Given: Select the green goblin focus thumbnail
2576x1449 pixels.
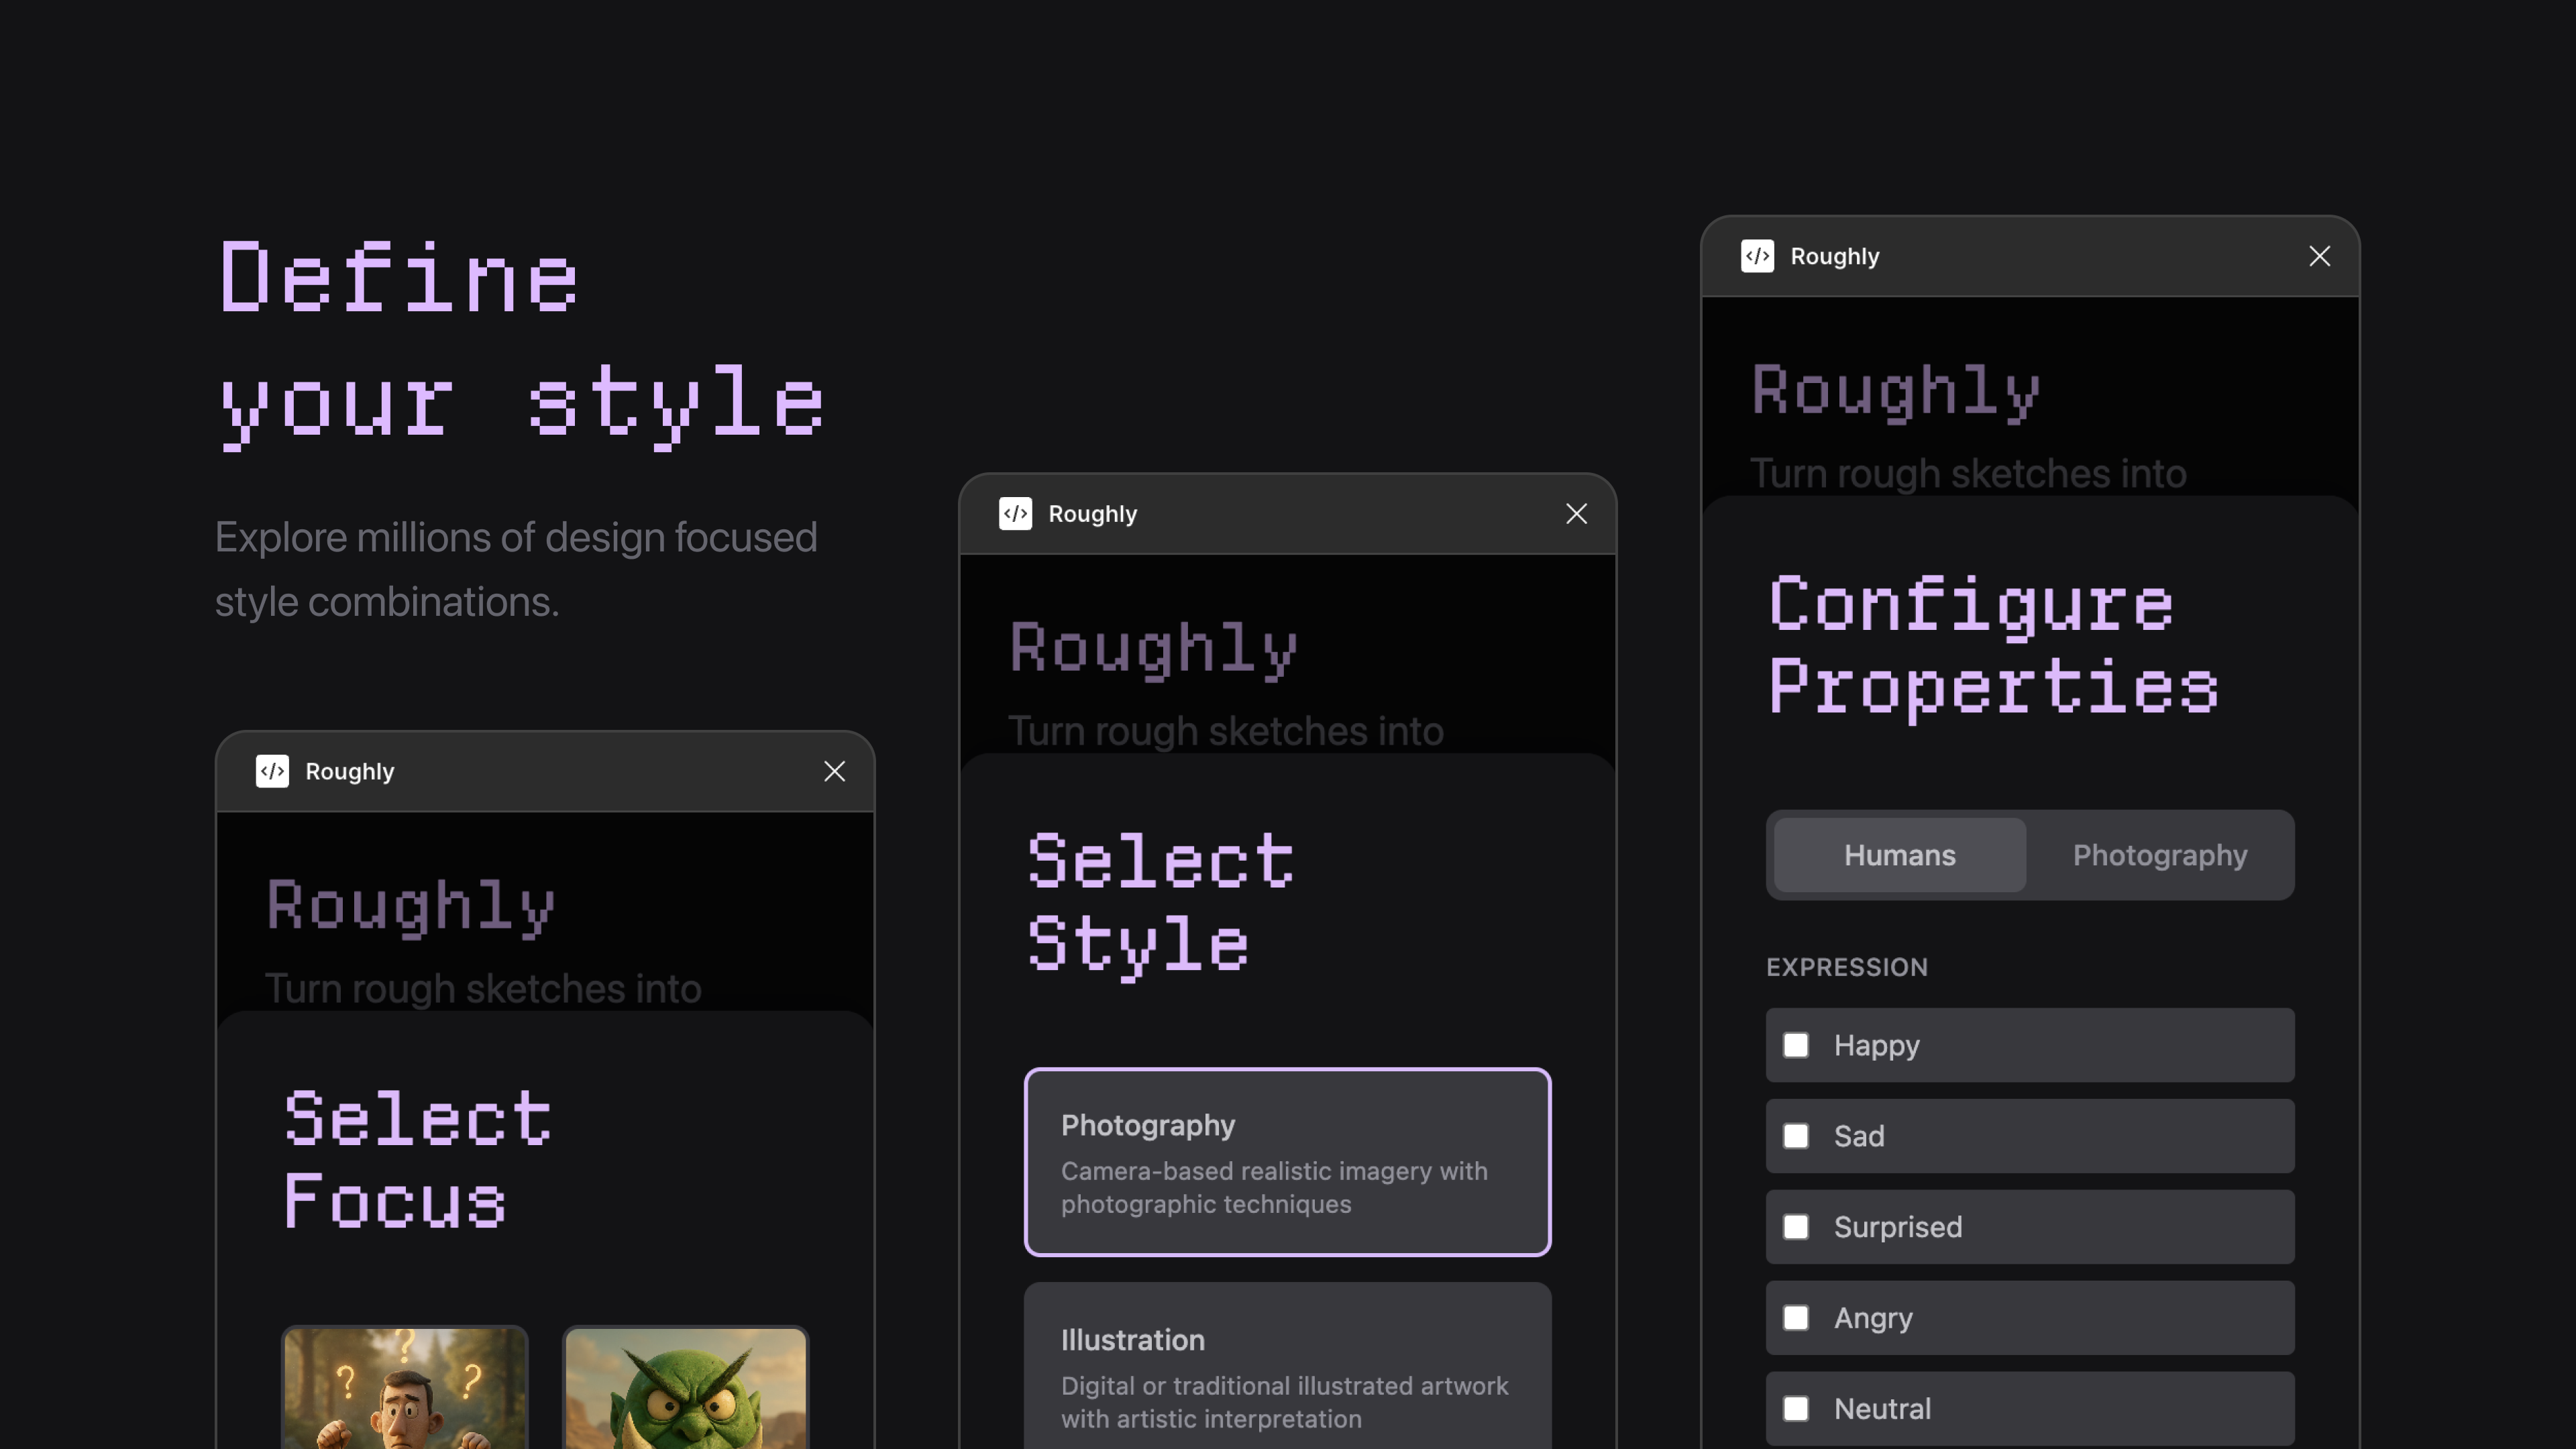Looking at the screenshot, I should pos(686,1388).
